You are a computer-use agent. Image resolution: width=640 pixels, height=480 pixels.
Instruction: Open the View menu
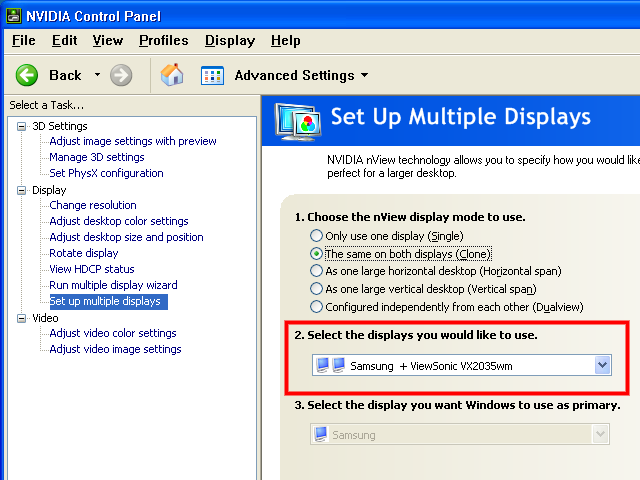click(108, 40)
